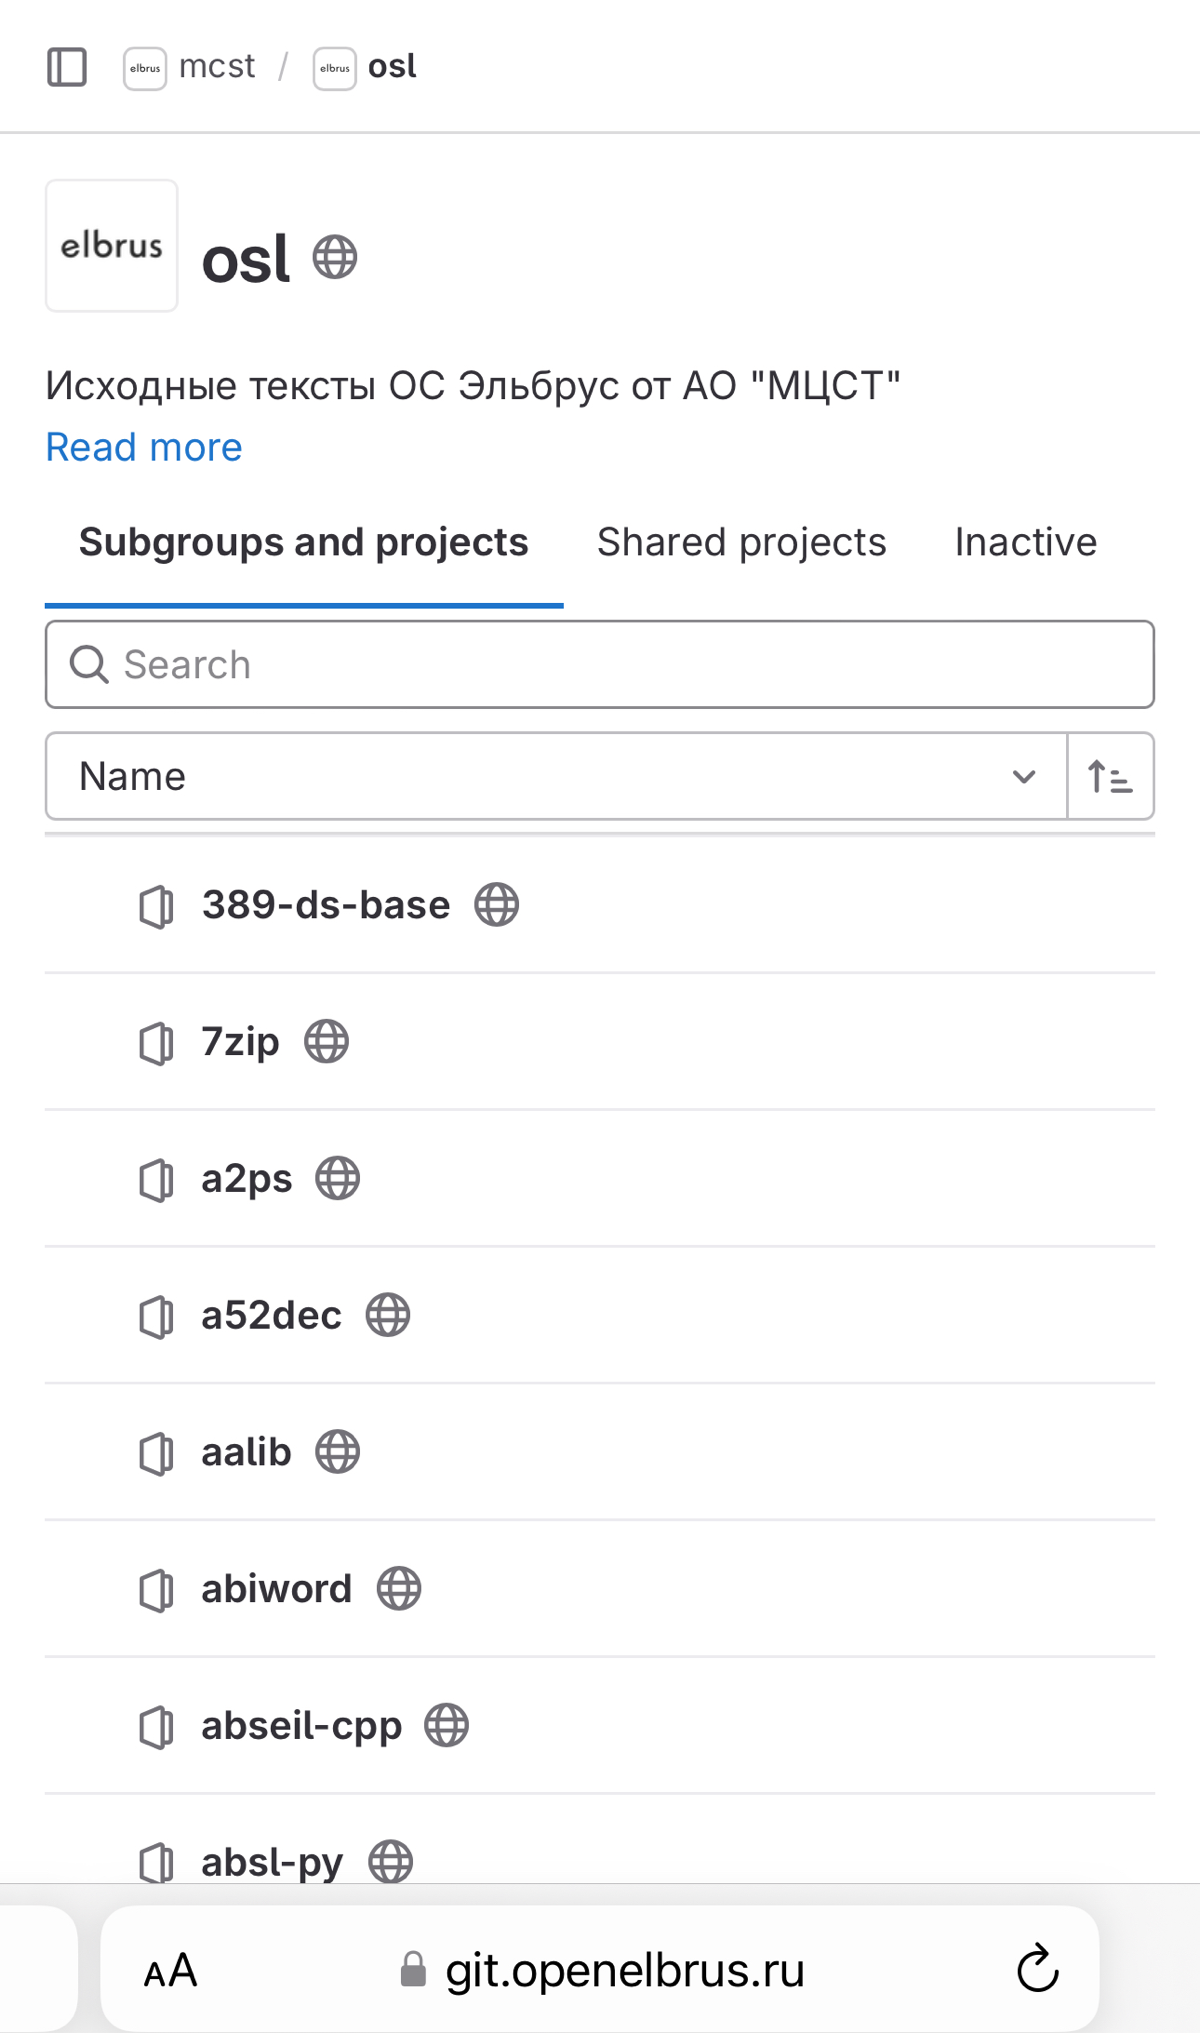Tap the globe icon next to abseil-cpp
1200x2033 pixels.
[446, 1726]
